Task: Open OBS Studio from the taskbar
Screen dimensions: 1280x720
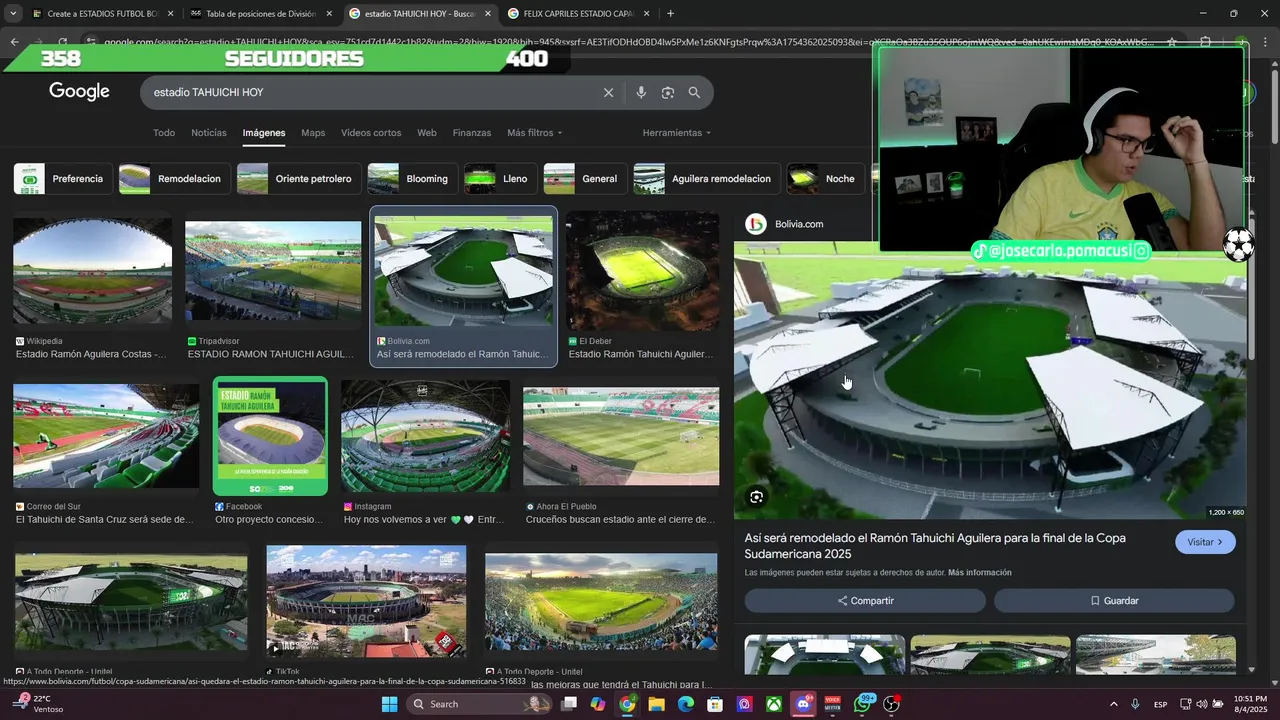Action: tap(891, 704)
